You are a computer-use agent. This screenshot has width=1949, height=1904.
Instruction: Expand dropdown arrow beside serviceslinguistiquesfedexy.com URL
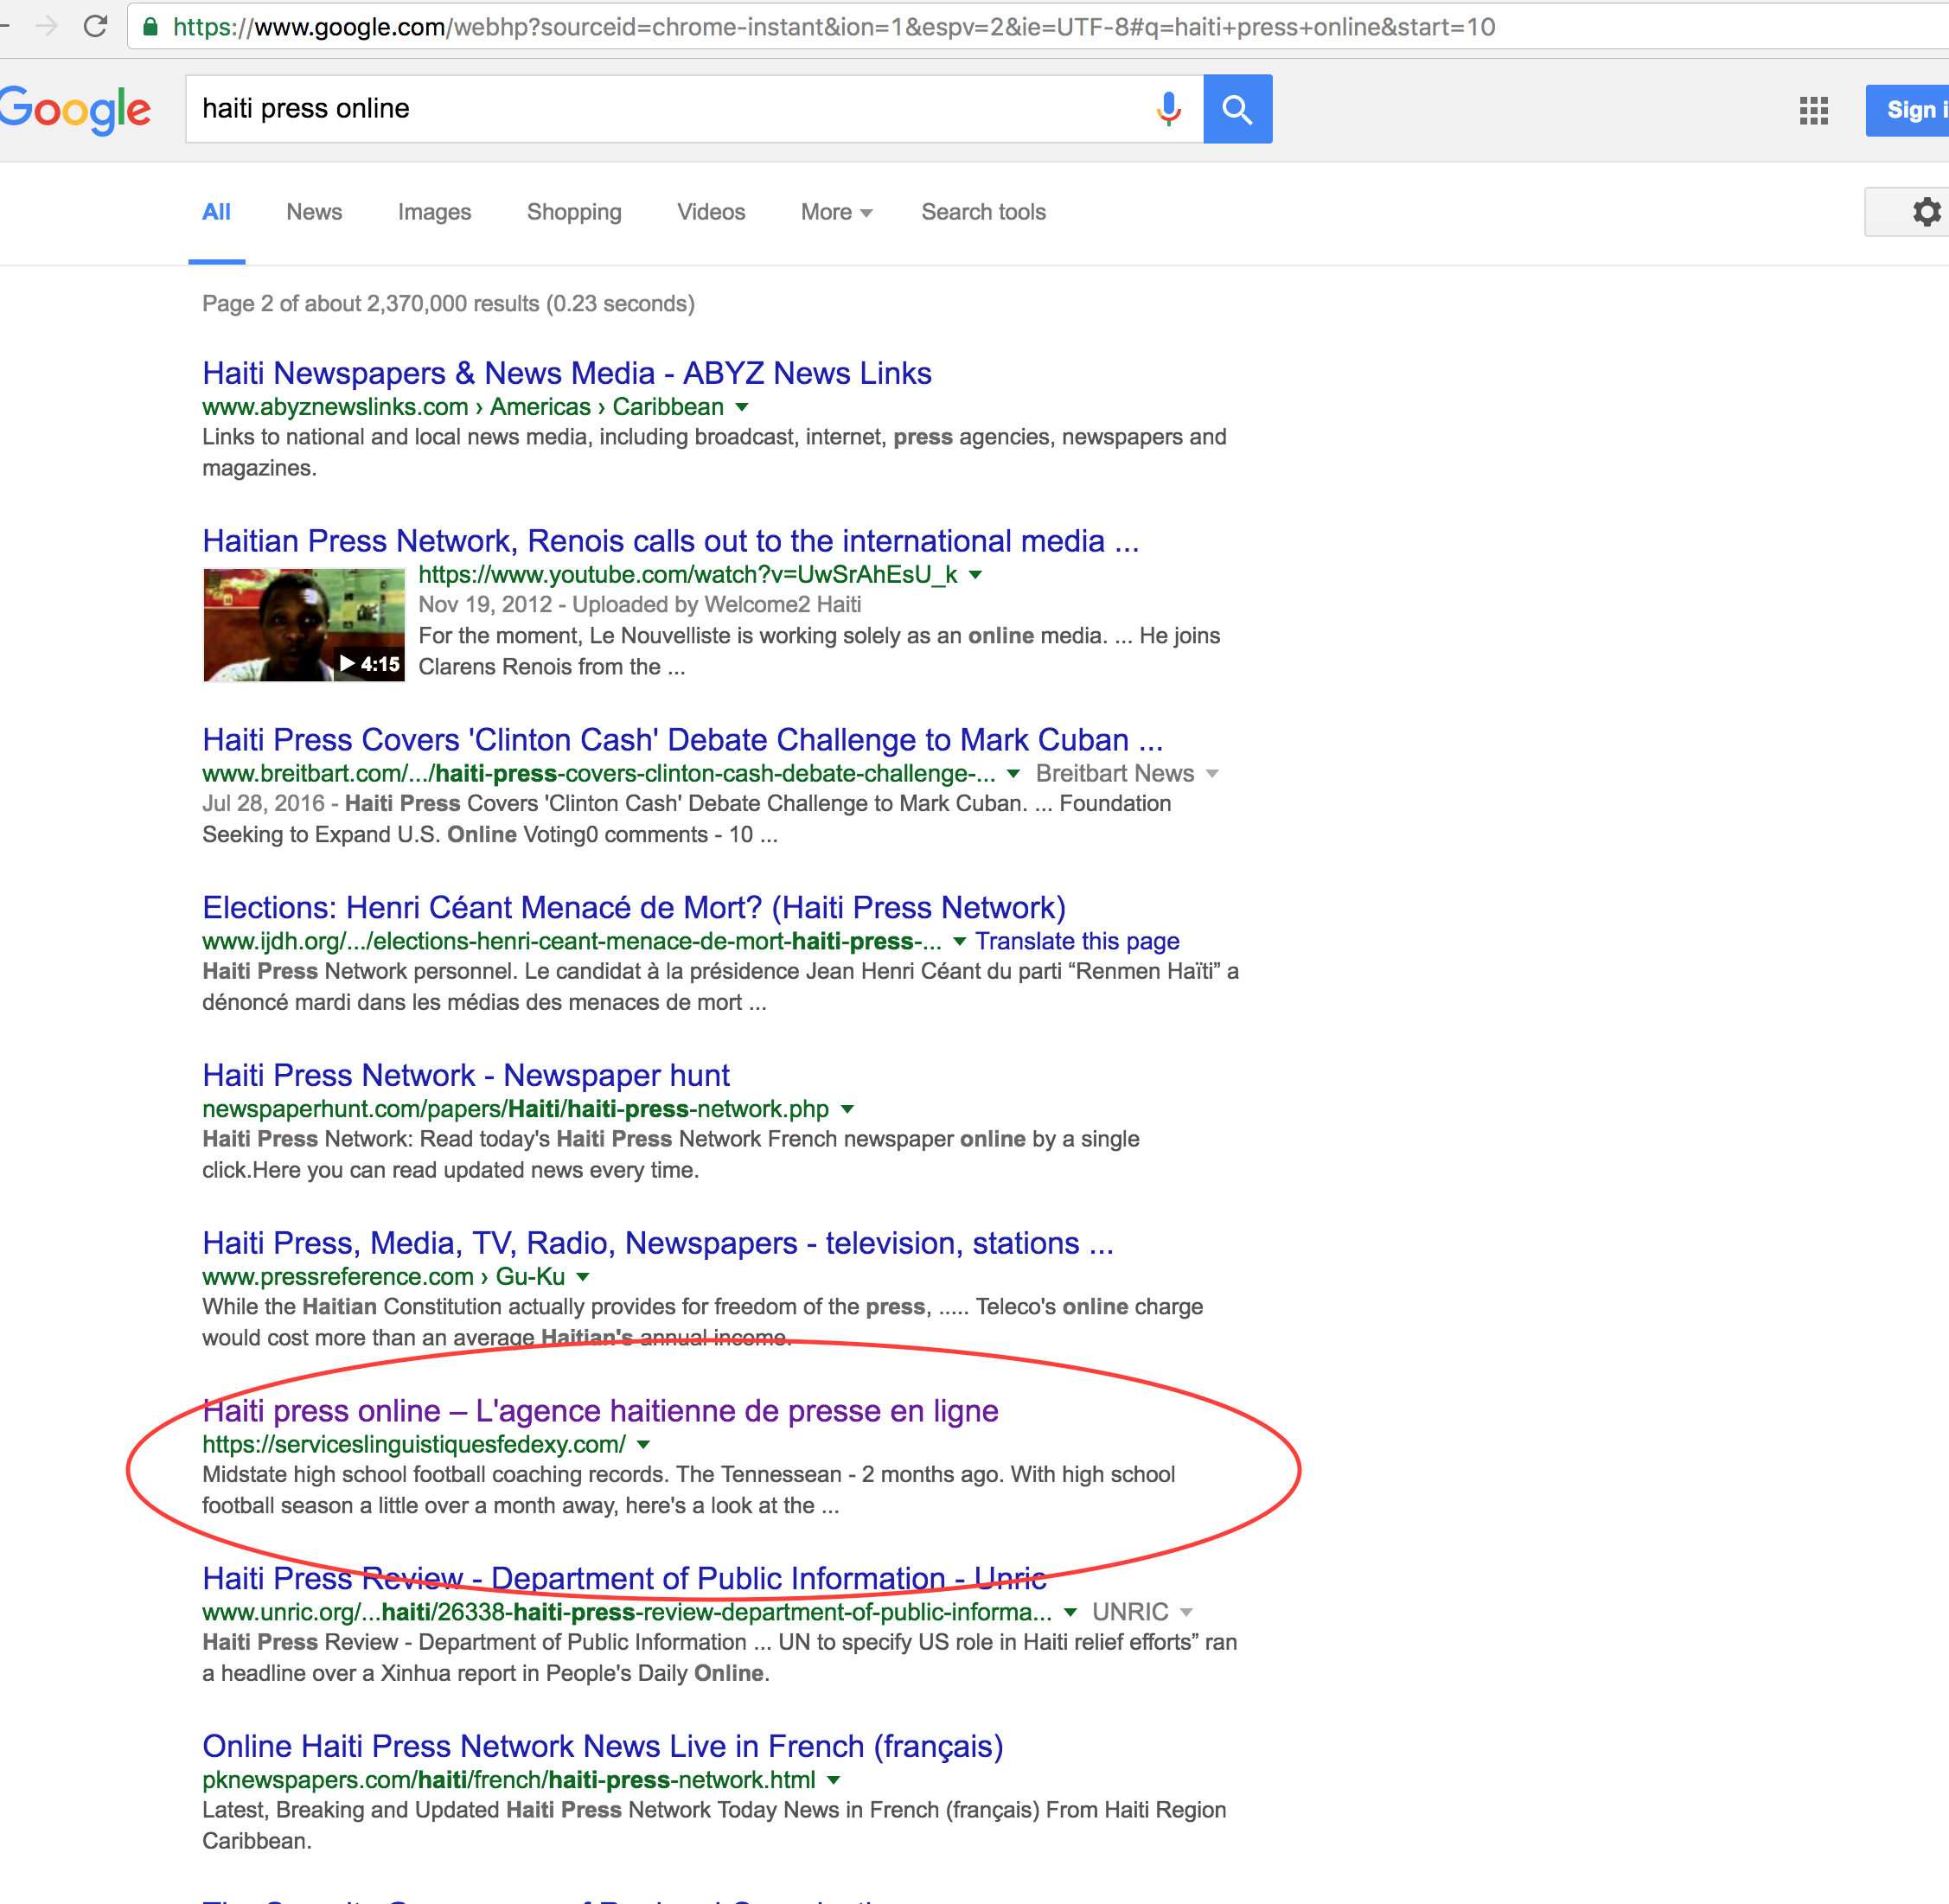tap(643, 1445)
